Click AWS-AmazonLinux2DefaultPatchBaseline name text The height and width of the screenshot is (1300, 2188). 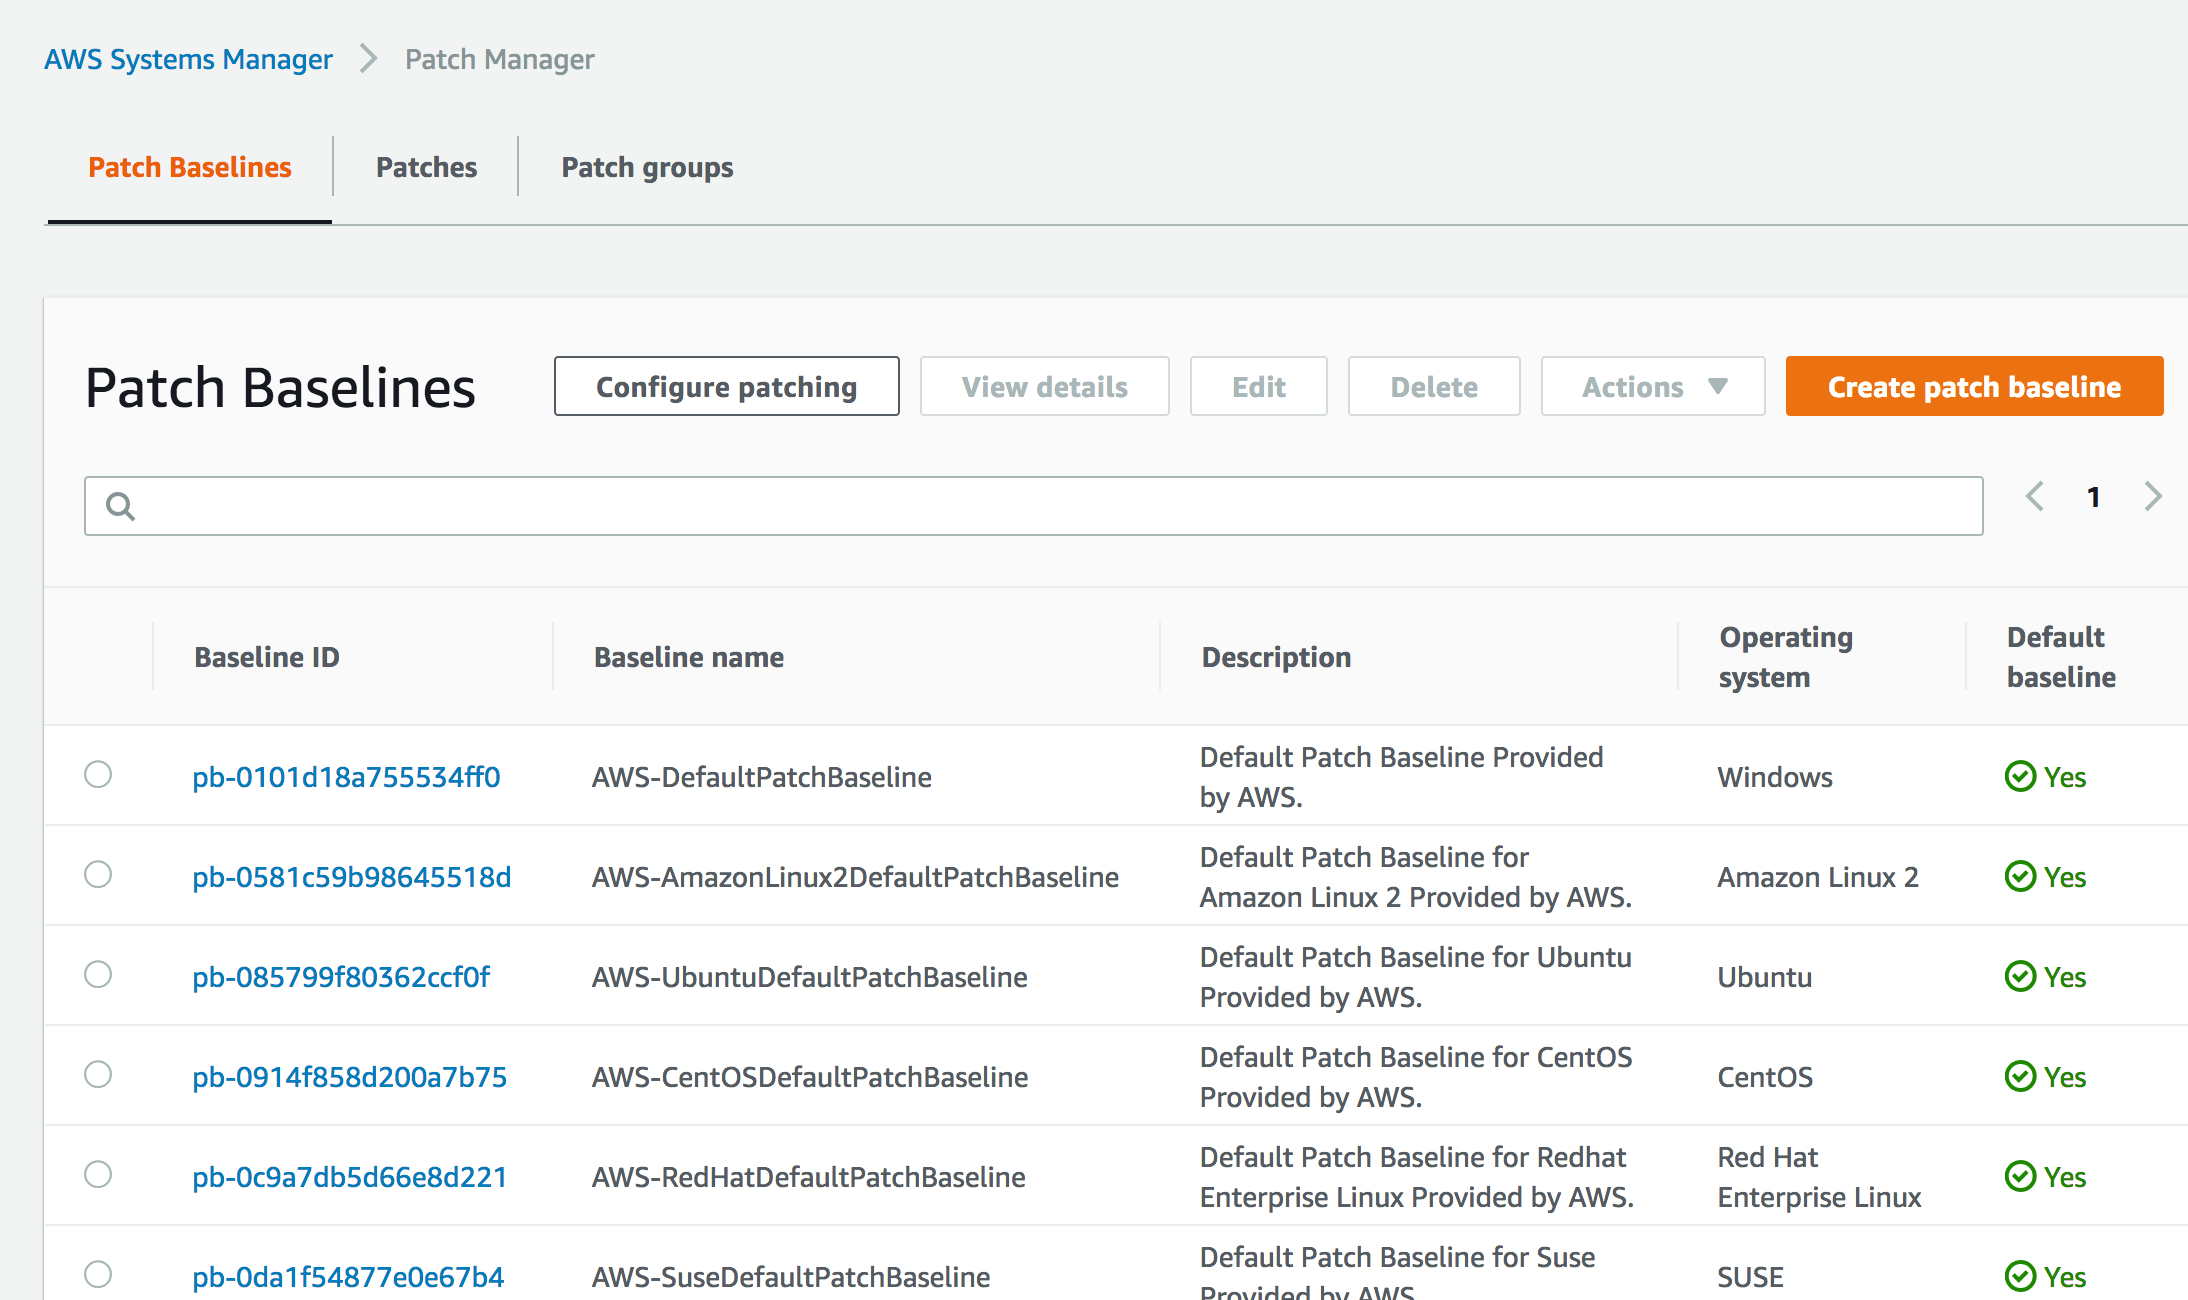[856, 877]
